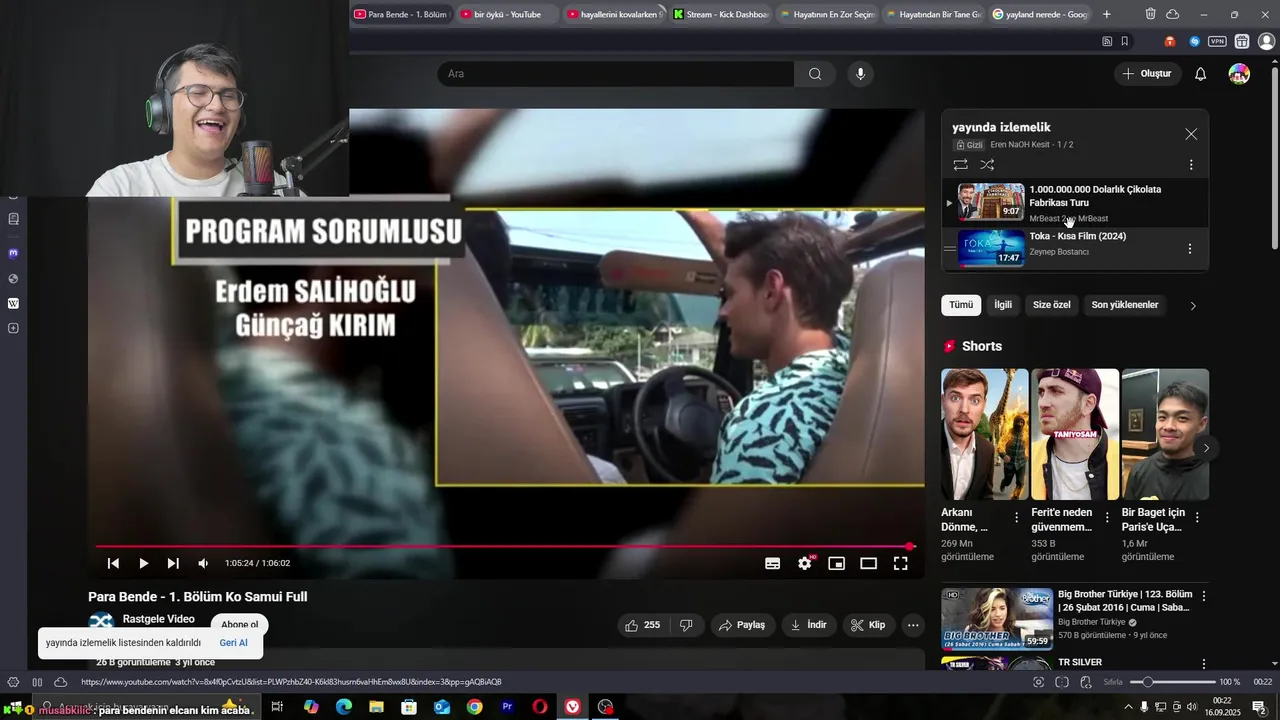
Task: Enable miniplayer mode
Action: click(x=837, y=563)
